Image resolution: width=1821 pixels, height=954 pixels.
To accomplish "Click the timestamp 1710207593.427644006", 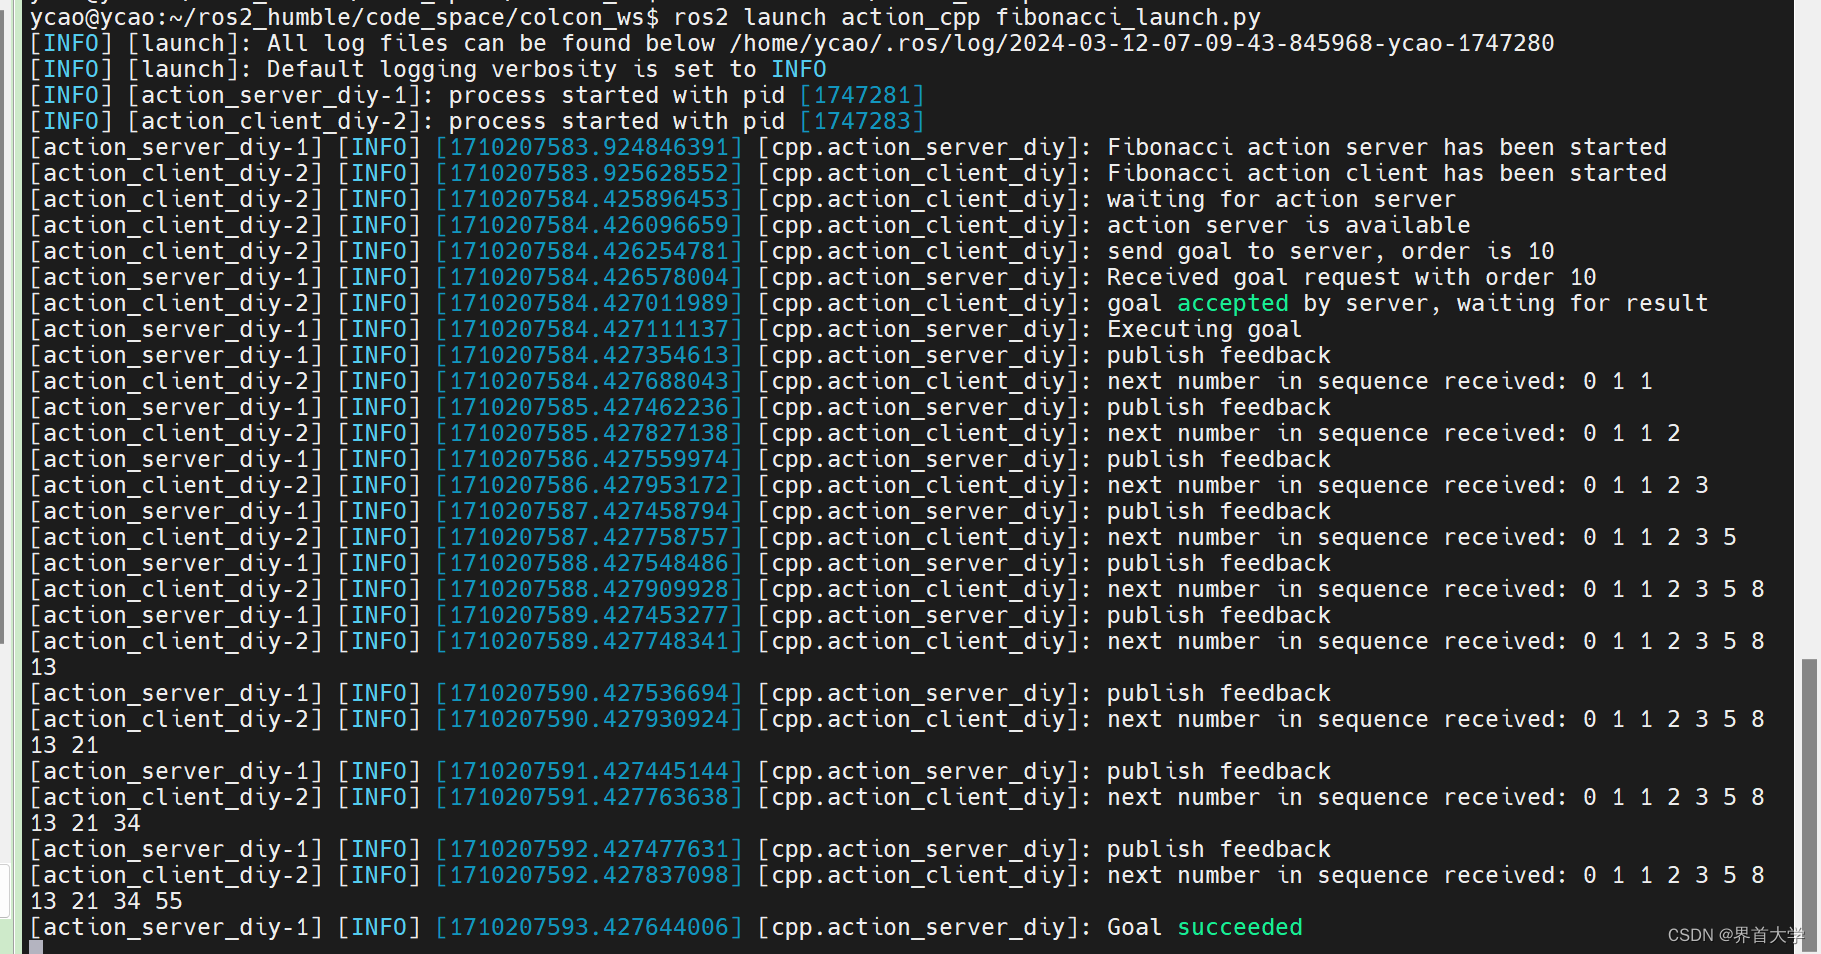I will (x=589, y=927).
